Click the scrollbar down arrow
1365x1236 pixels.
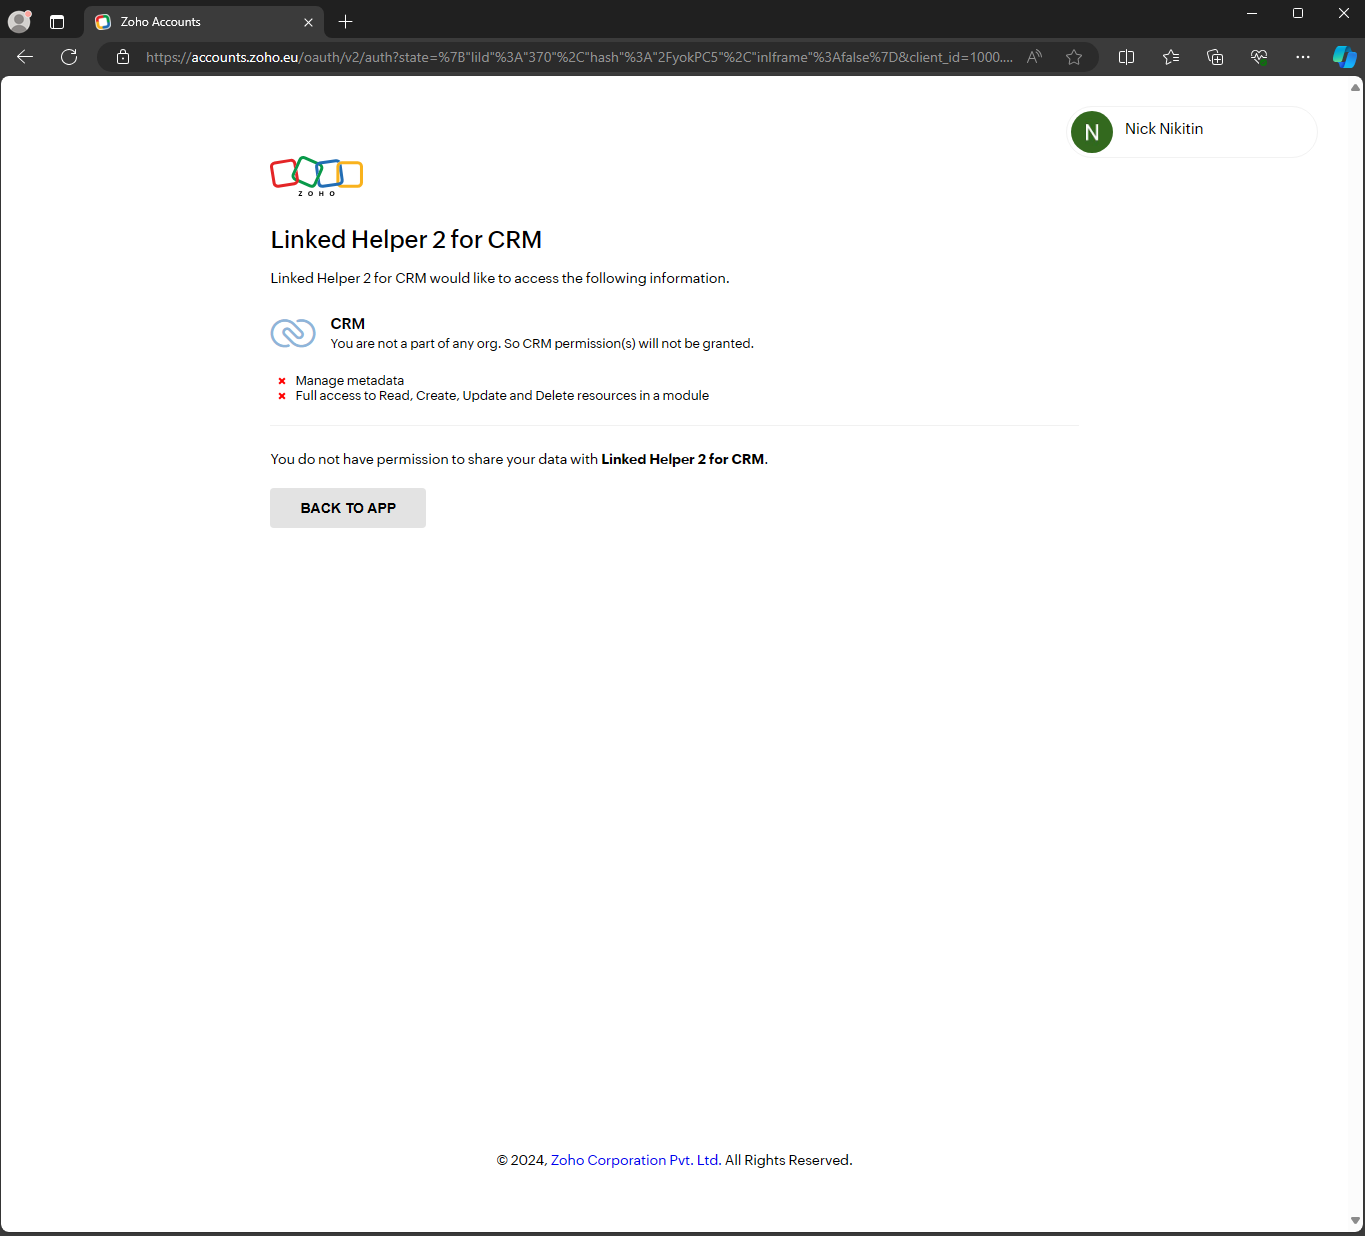point(1356,1220)
